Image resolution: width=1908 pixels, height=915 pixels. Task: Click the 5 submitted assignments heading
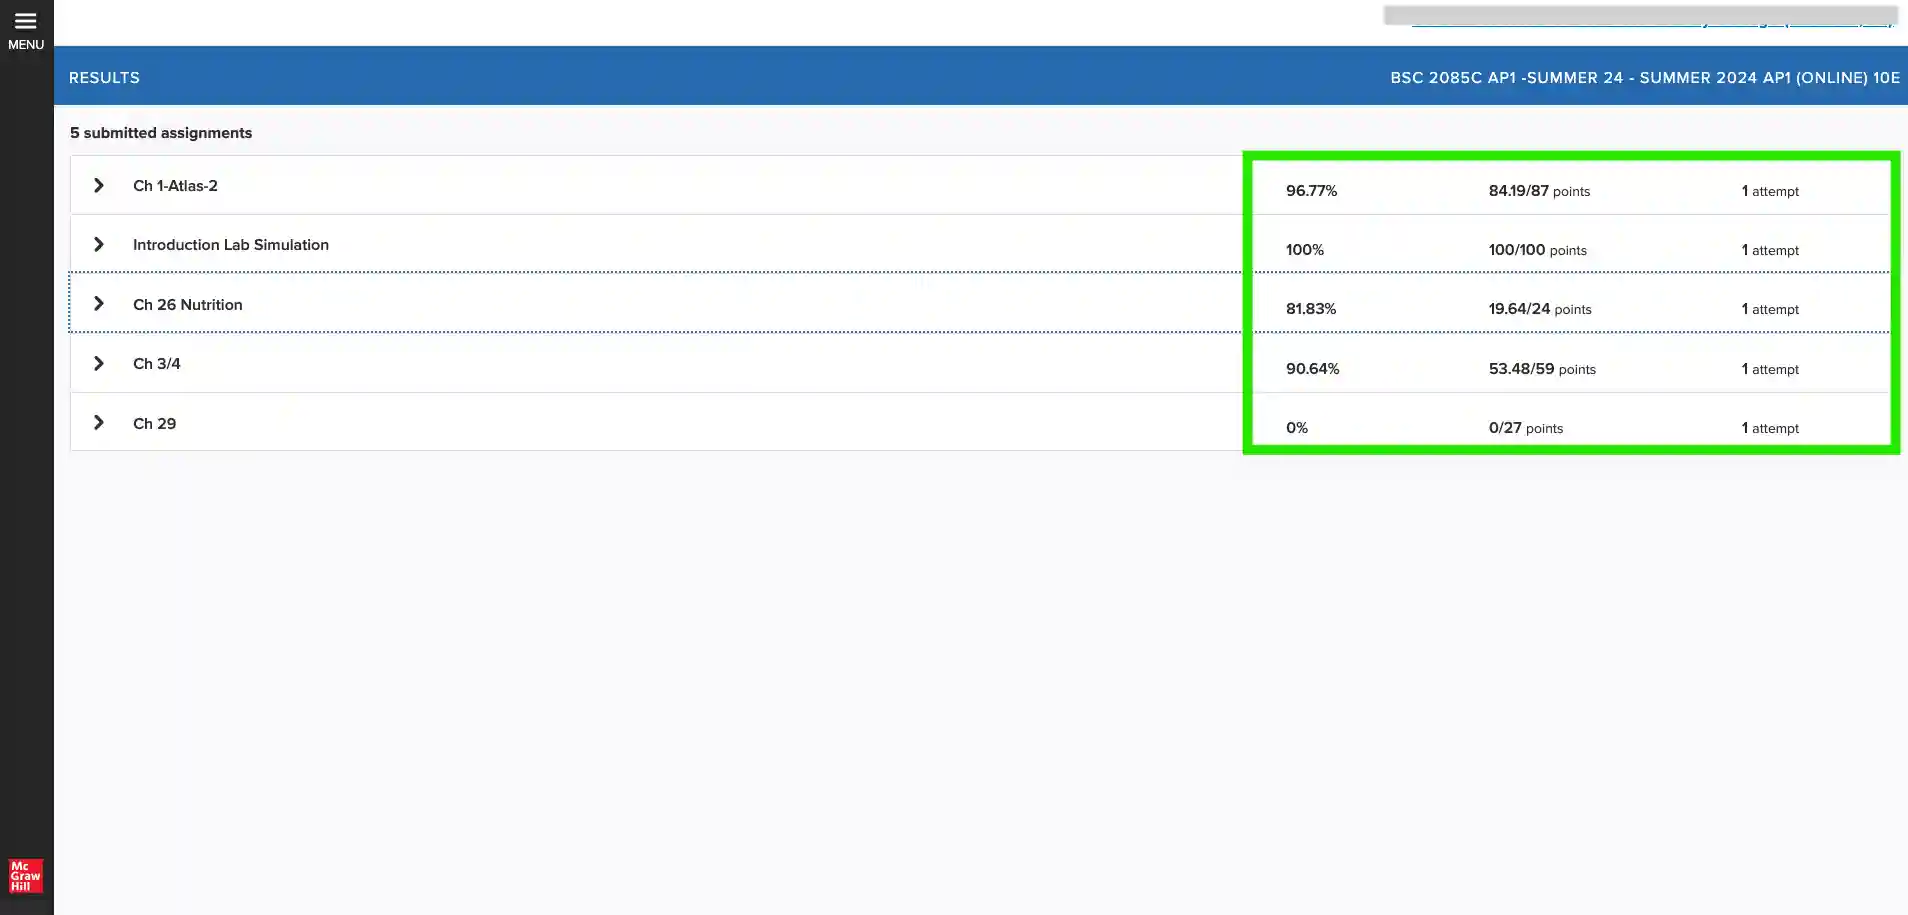tap(161, 132)
